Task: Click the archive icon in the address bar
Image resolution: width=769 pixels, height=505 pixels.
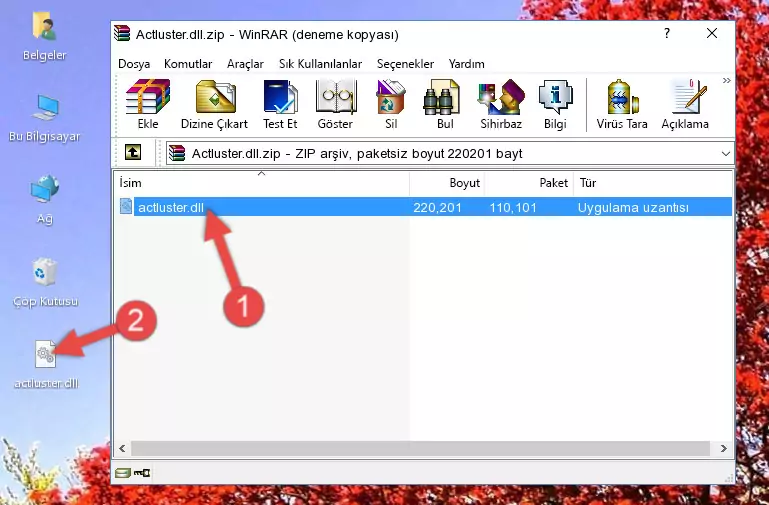Action: [177, 153]
